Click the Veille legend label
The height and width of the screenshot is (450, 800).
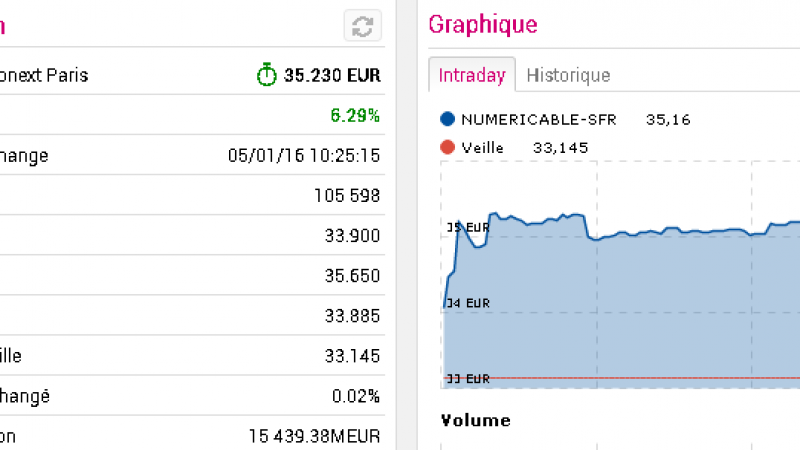point(482,148)
